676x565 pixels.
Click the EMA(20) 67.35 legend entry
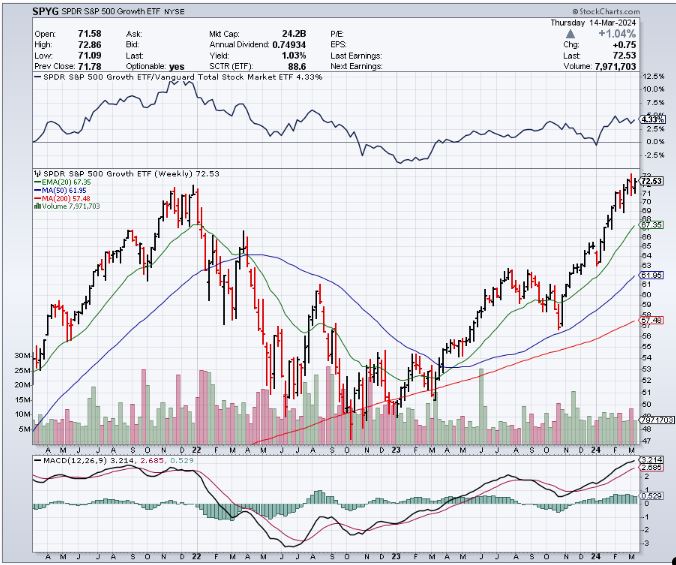(63, 182)
